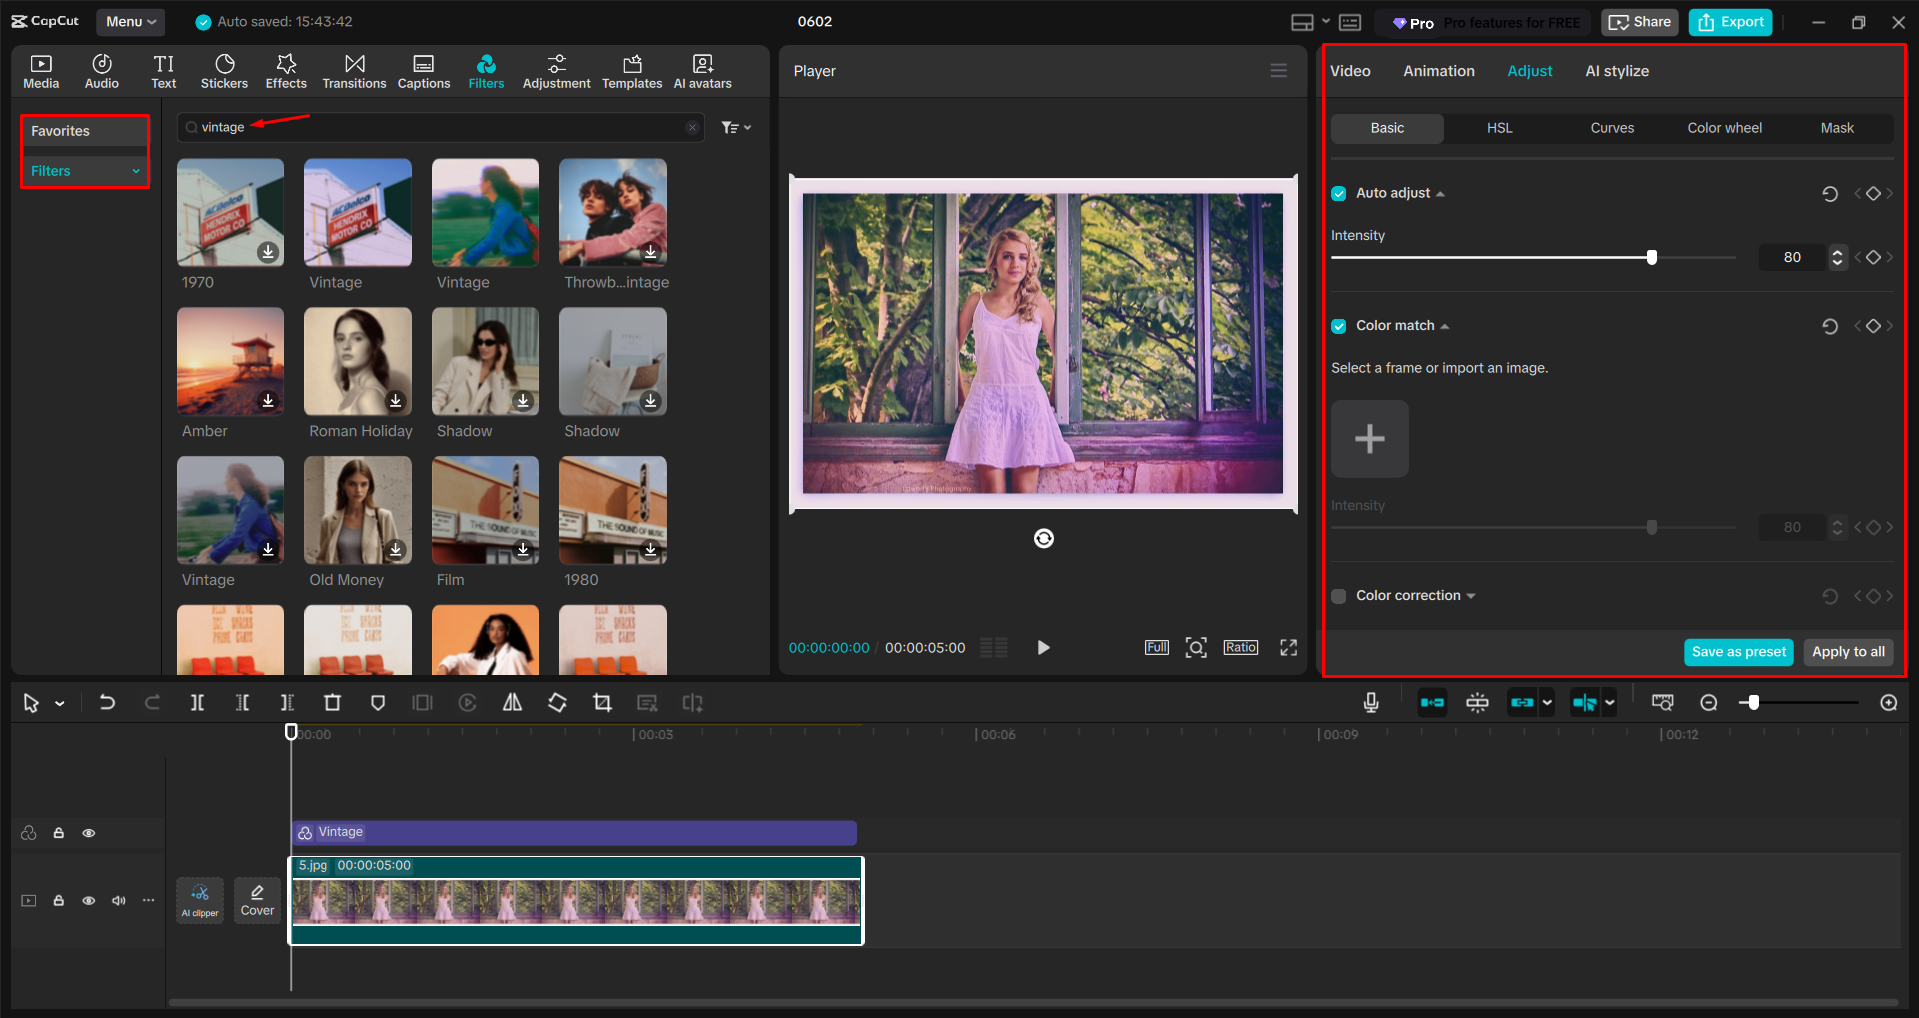
Task: Click the Mirror tool in the timeline toolbar
Action: click(512, 702)
